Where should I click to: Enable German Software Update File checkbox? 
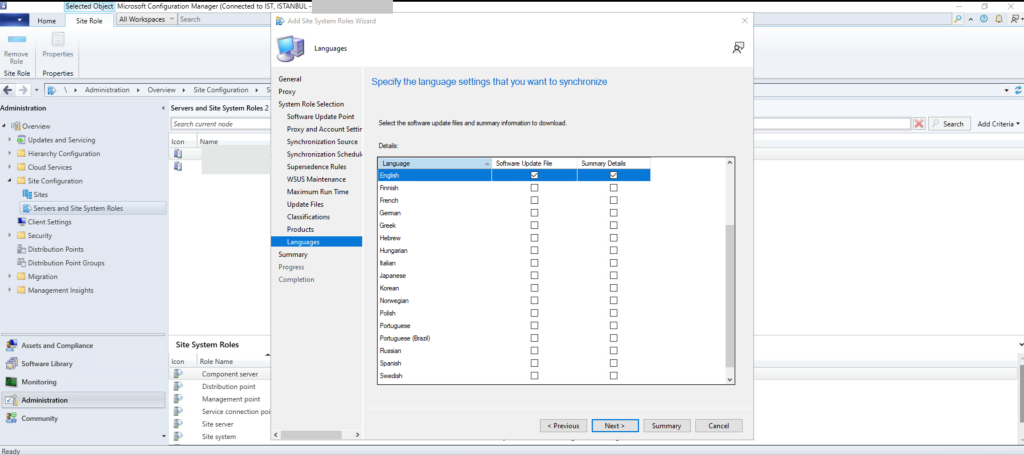click(534, 213)
